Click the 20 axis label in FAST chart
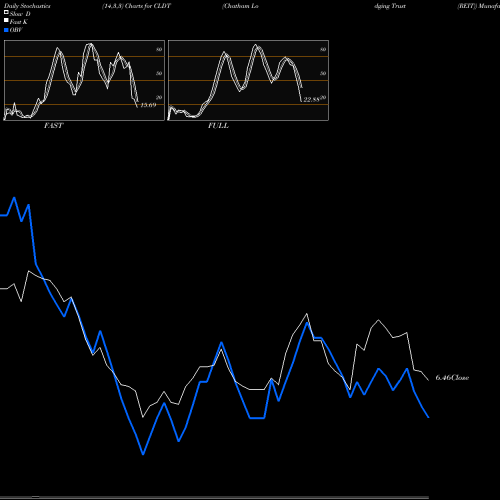 pyautogui.click(x=159, y=97)
